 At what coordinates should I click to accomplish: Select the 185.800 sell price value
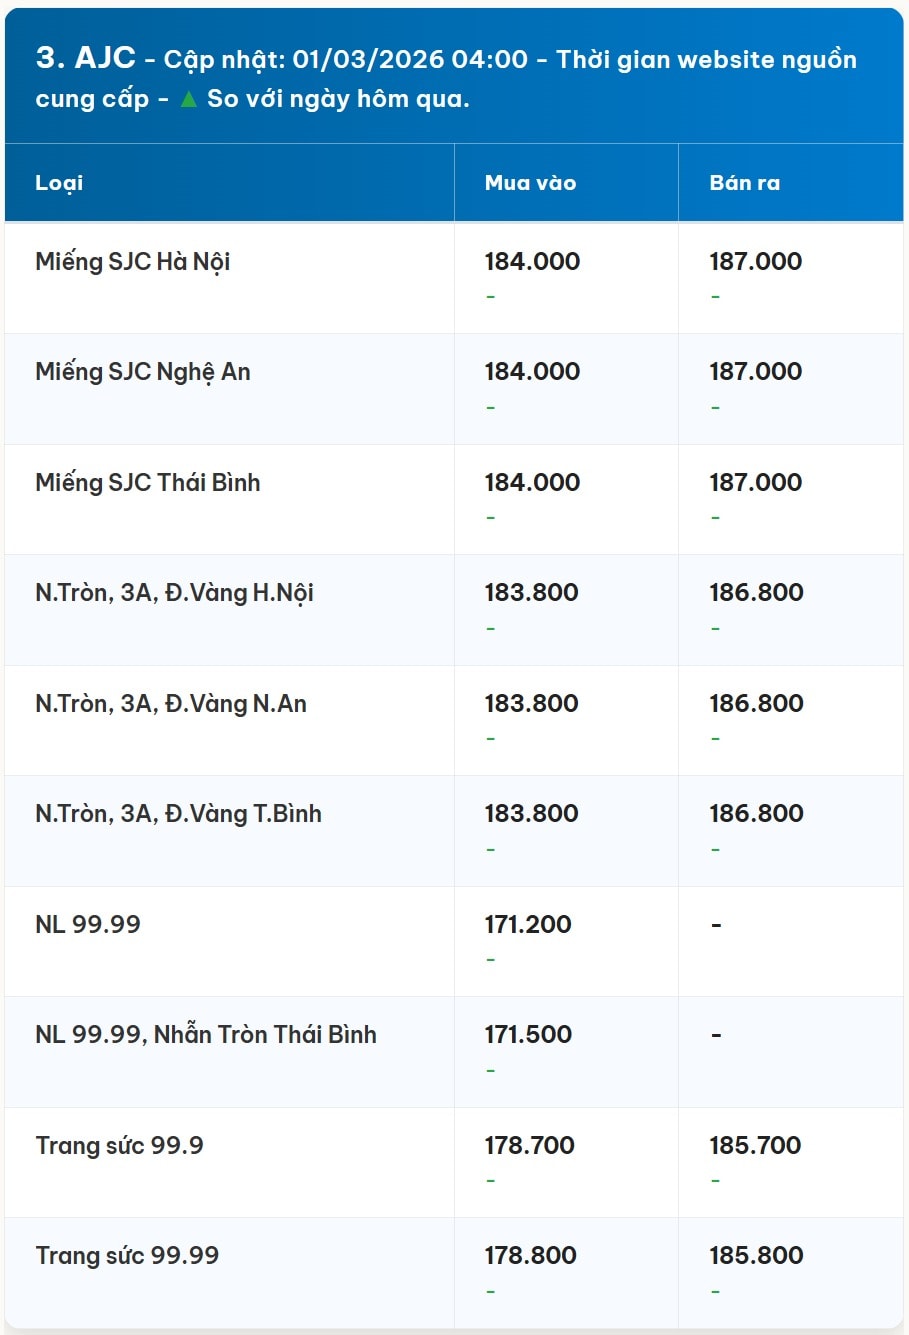point(756,1256)
